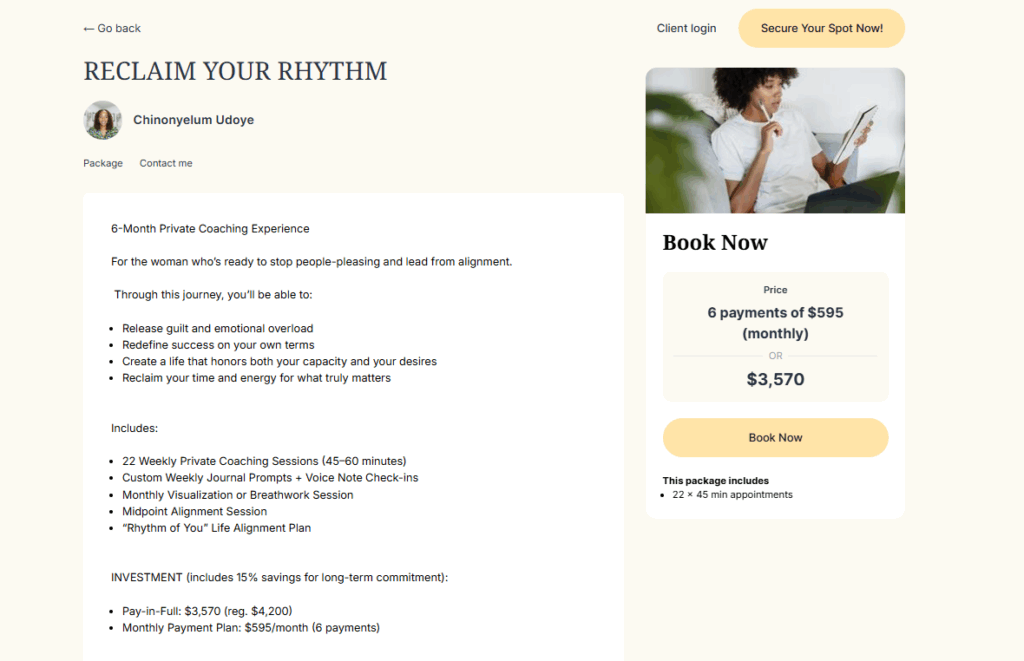Click the Book Now heading in the sidebar
Image resolution: width=1024 pixels, height=661 pixels.
[715, 243]
